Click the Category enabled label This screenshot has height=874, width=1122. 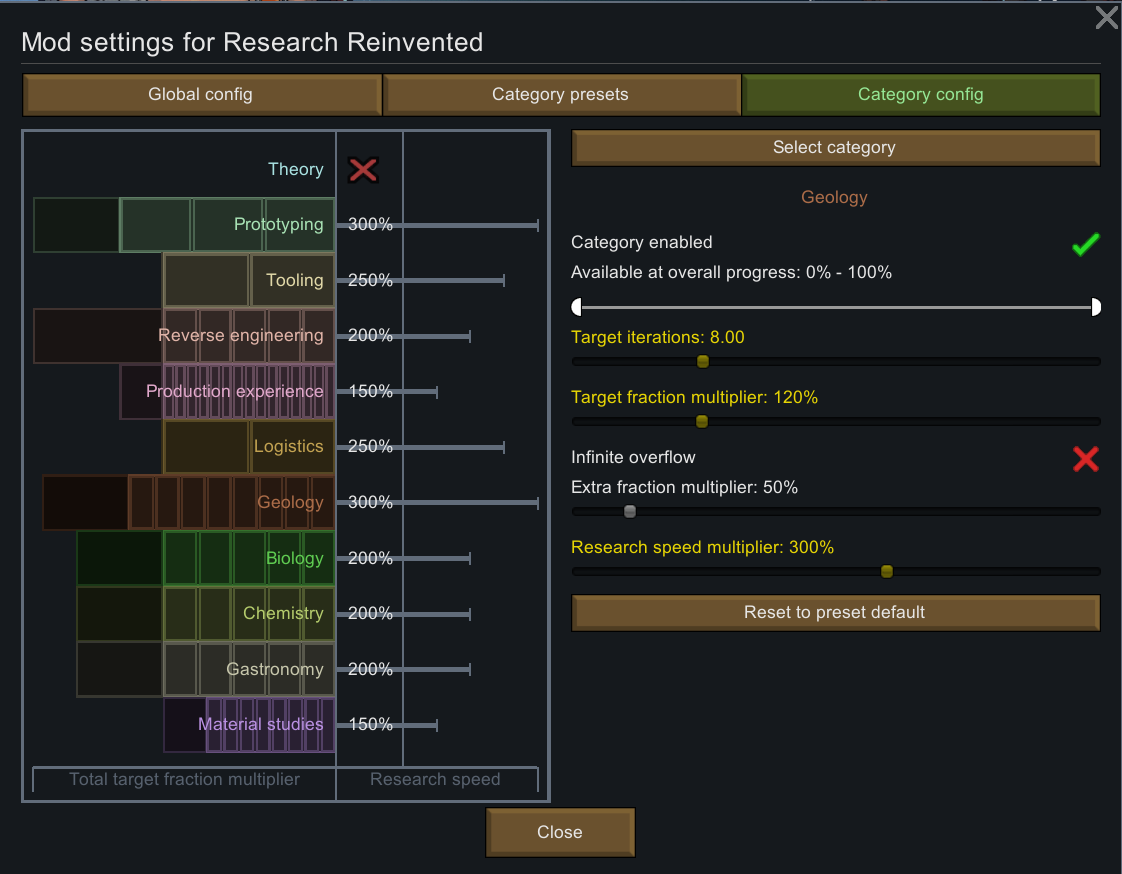642,243
